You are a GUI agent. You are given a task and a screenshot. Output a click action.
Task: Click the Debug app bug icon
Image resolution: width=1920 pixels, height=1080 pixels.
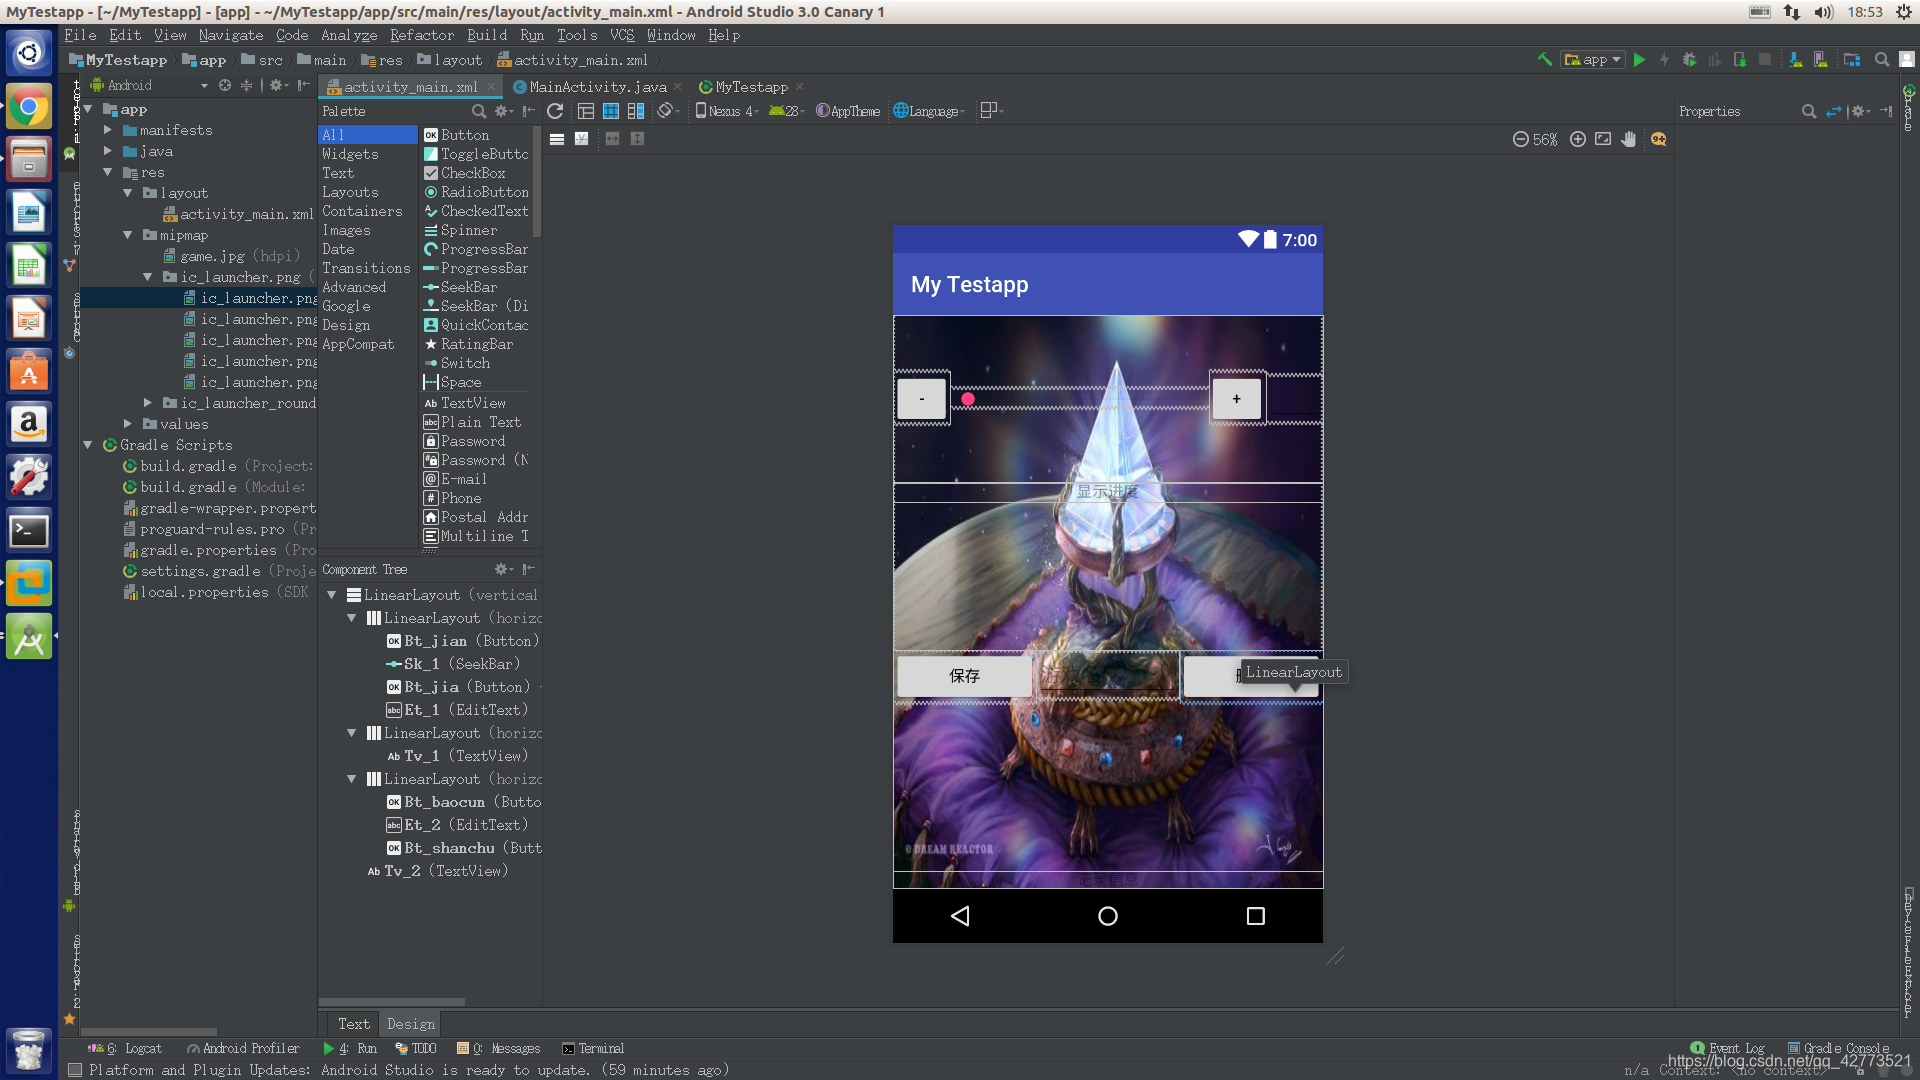click(1689, 60)
